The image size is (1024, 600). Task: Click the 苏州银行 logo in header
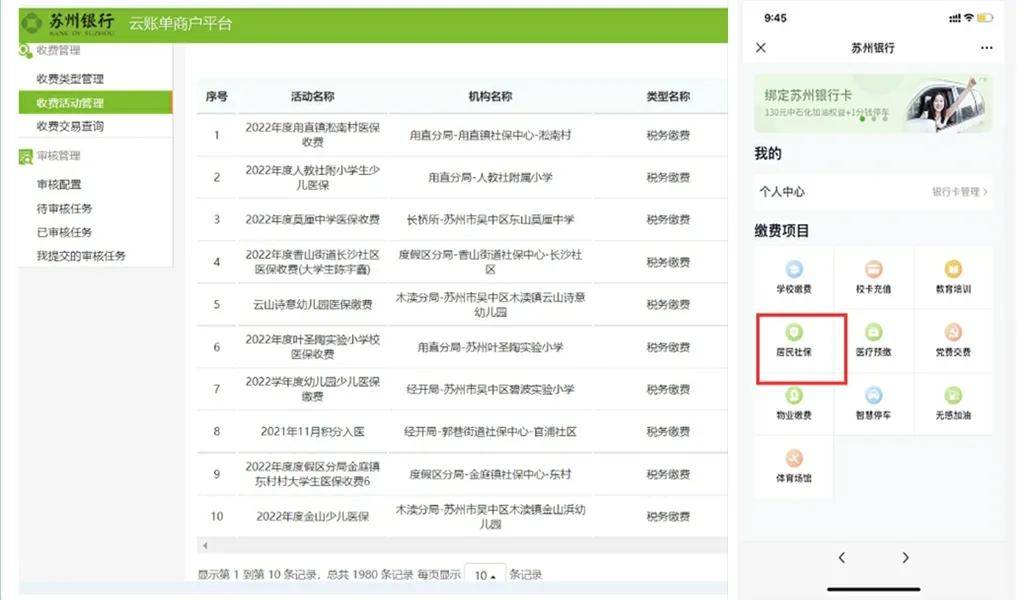[x=67, y=24]
